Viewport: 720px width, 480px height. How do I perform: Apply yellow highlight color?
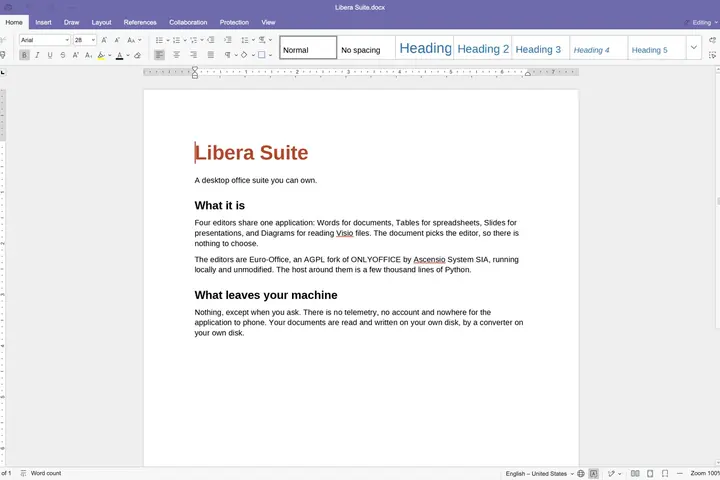pos(101,55)
